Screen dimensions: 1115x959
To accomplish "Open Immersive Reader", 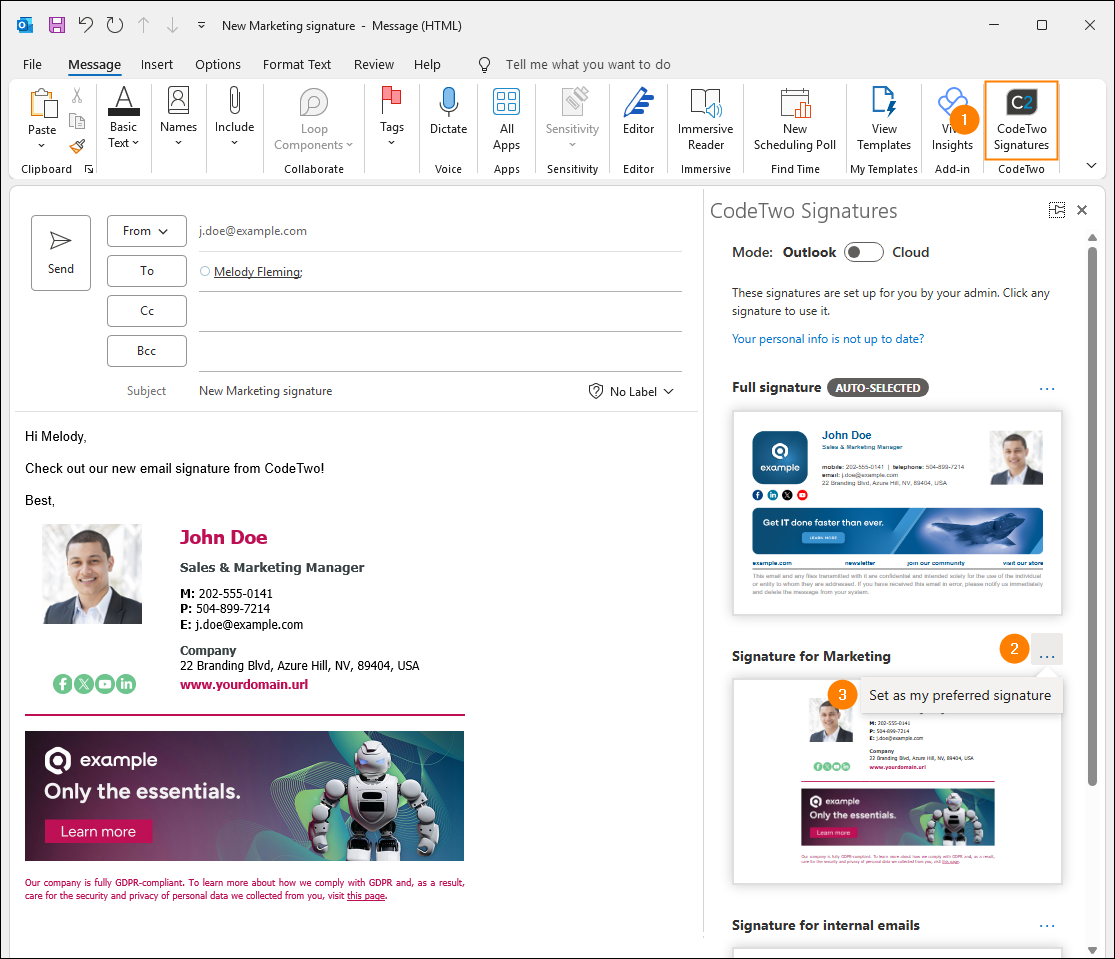I will (x=705, y=119).
